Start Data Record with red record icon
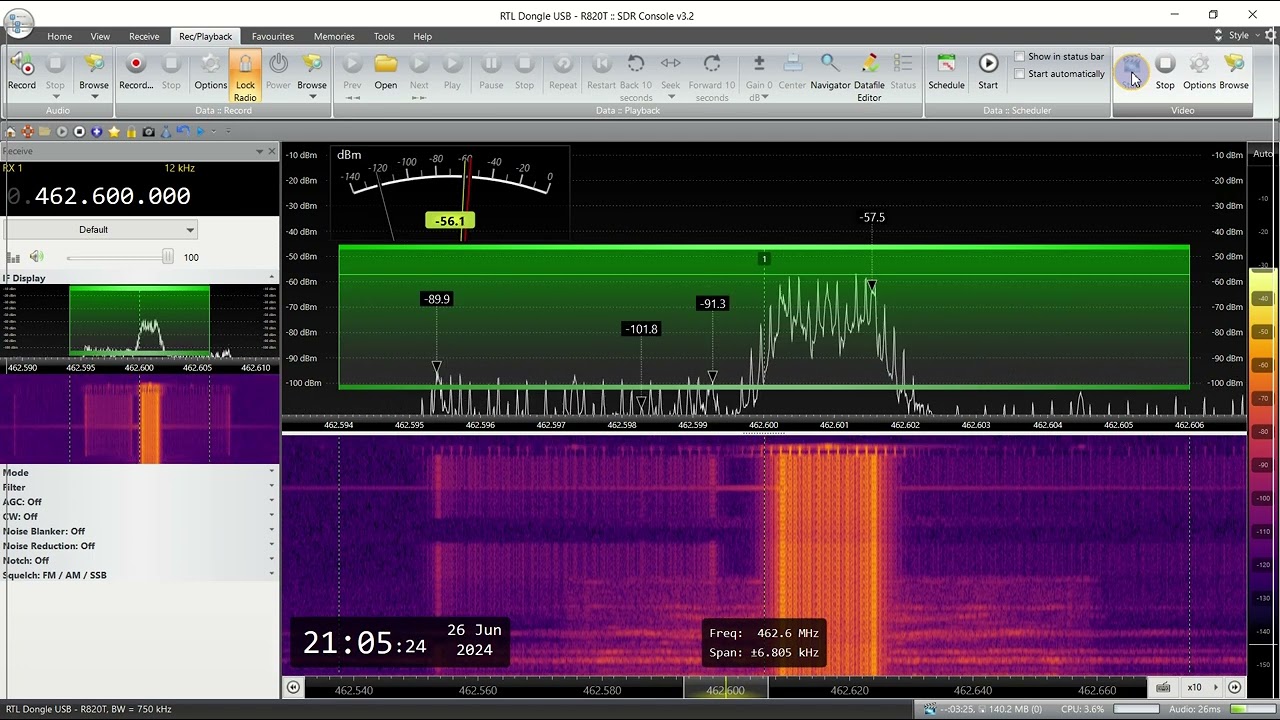Viewport: 1280px width, 720px height. tap(136, 71)
